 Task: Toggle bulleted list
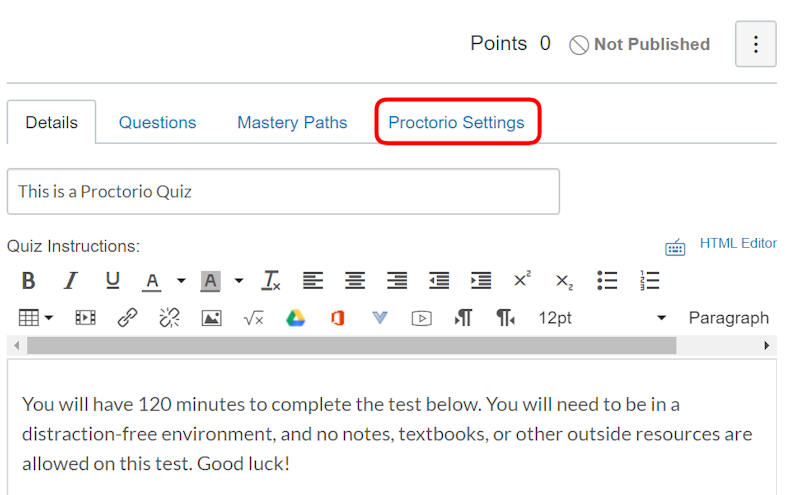pos(607,281)
